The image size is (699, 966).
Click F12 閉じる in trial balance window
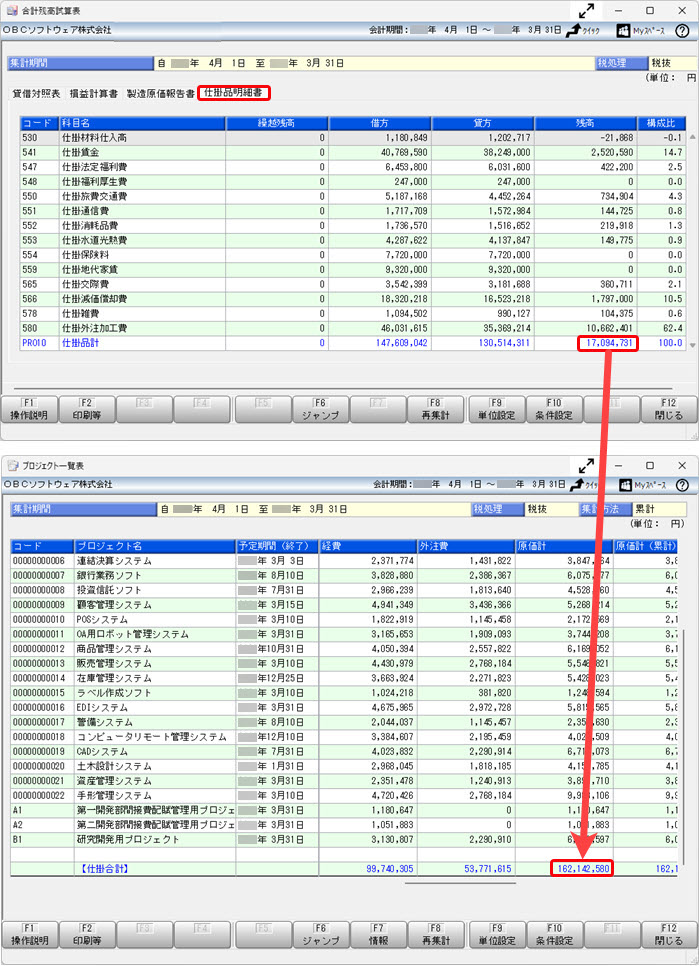pyautogui.click(x=669, y=409)
